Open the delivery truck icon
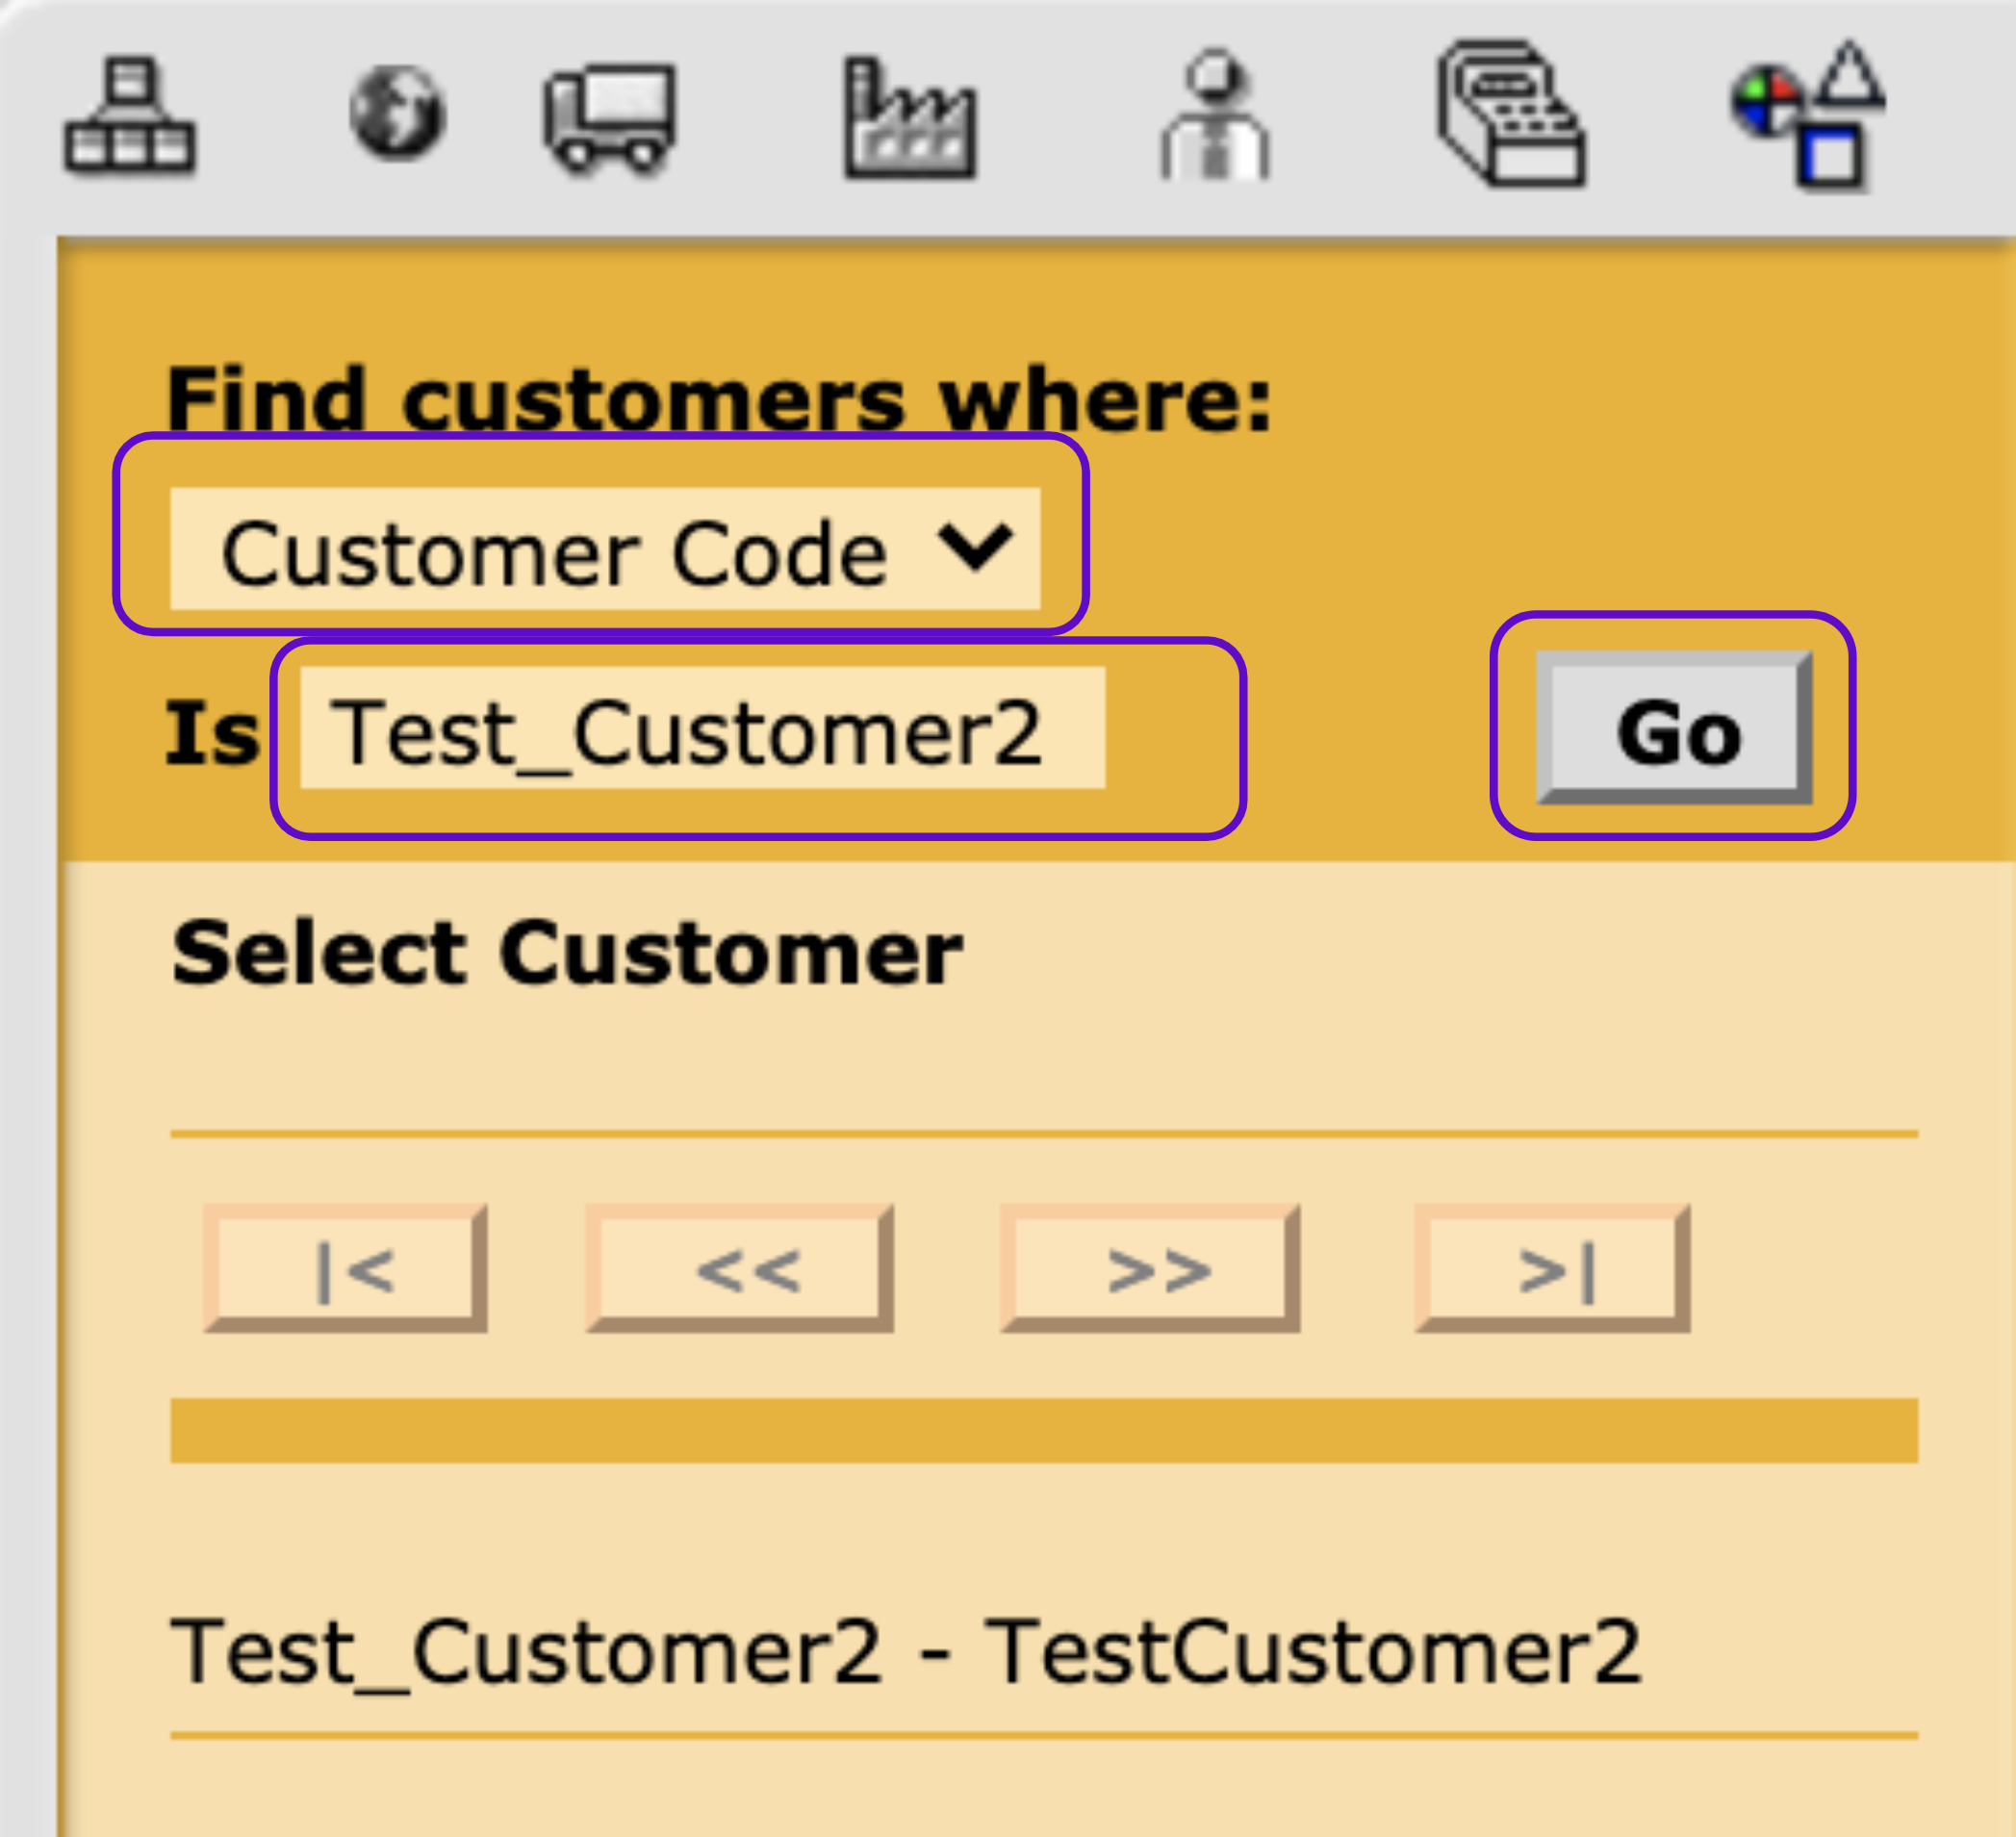Viewport: 2016px width, 1837px height. pos(610,118)
